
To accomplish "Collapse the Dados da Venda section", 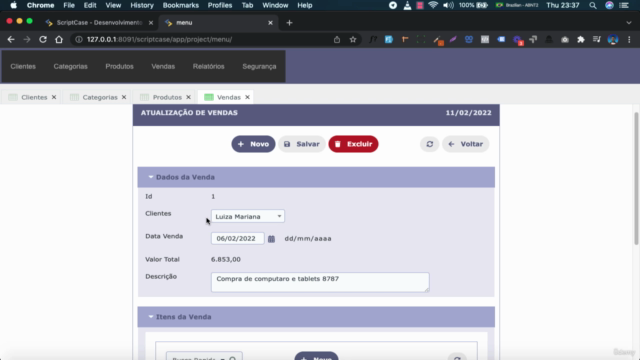I will (151, 177).
